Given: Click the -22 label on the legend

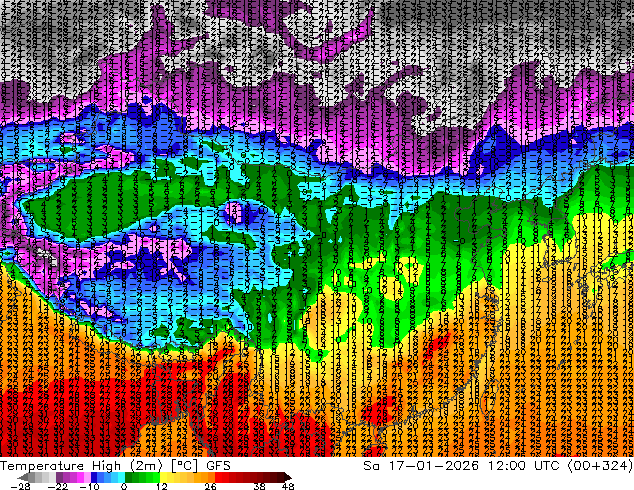Looking at the screenshot, I should (58, 486).
